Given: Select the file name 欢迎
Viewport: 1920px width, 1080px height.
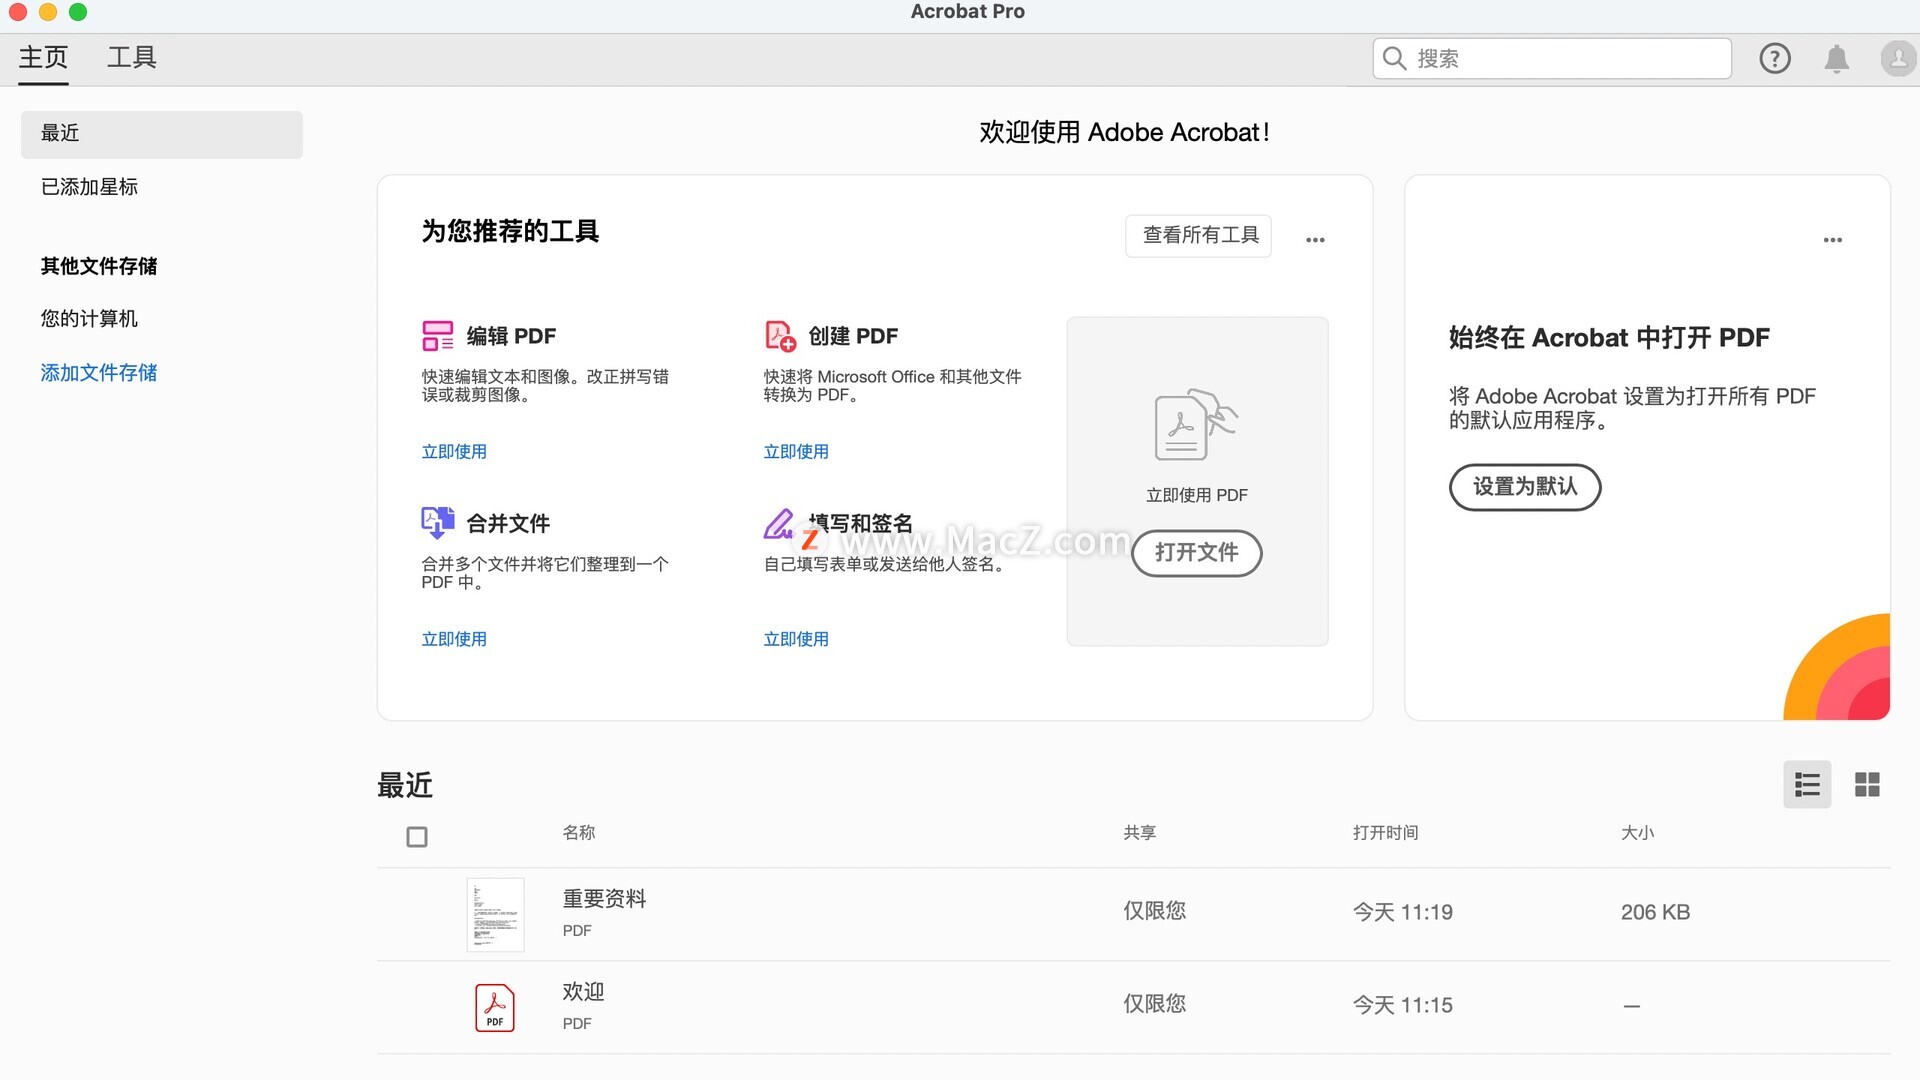Looking at the screenshot, I should 583,992.
